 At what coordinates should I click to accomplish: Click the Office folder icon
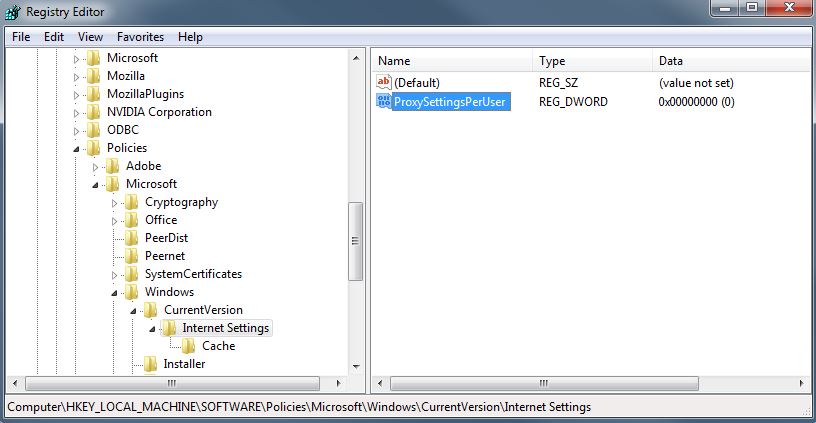132,220
